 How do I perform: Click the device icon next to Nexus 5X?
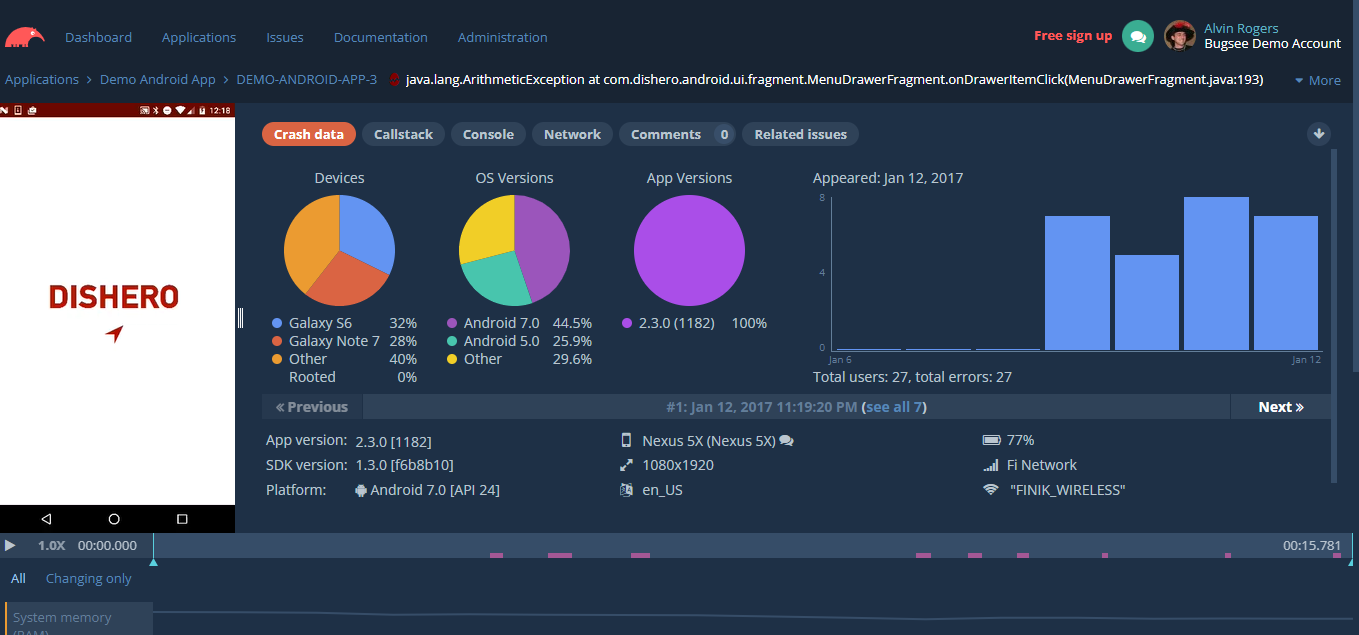(627, 440)
